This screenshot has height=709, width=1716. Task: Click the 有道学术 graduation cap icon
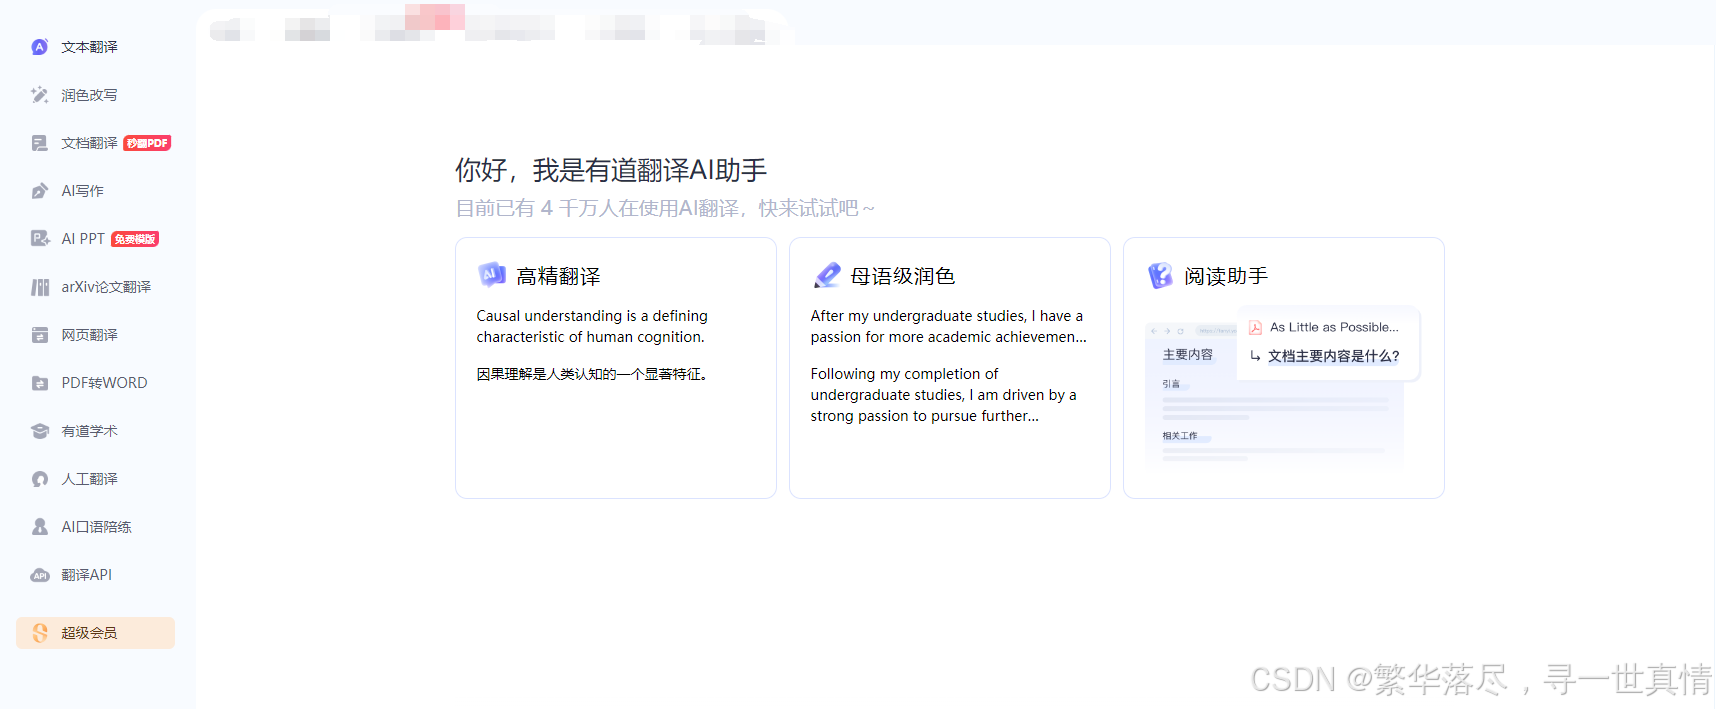pyautogui.click(x=40, y=431)
